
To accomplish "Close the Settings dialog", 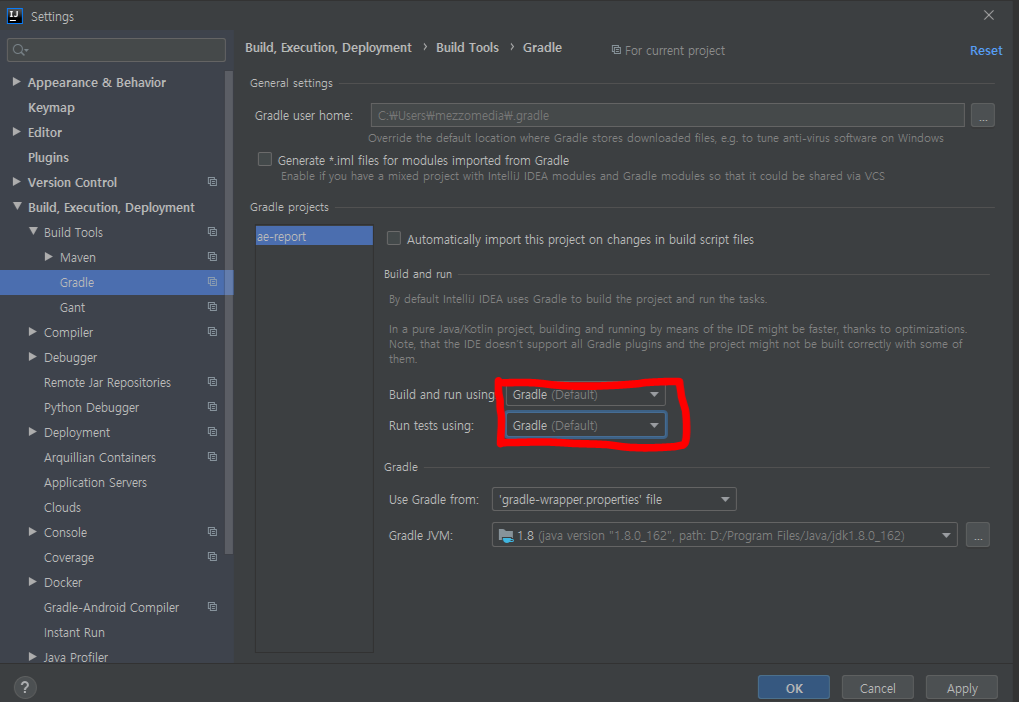I will click(988, 15).
